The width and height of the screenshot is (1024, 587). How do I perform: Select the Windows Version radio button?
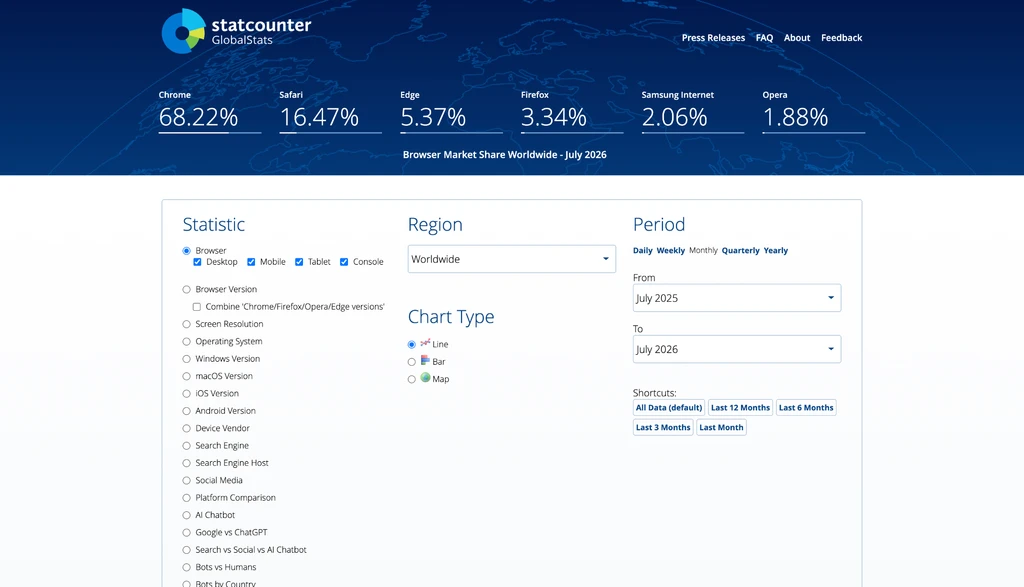point(187,359)
